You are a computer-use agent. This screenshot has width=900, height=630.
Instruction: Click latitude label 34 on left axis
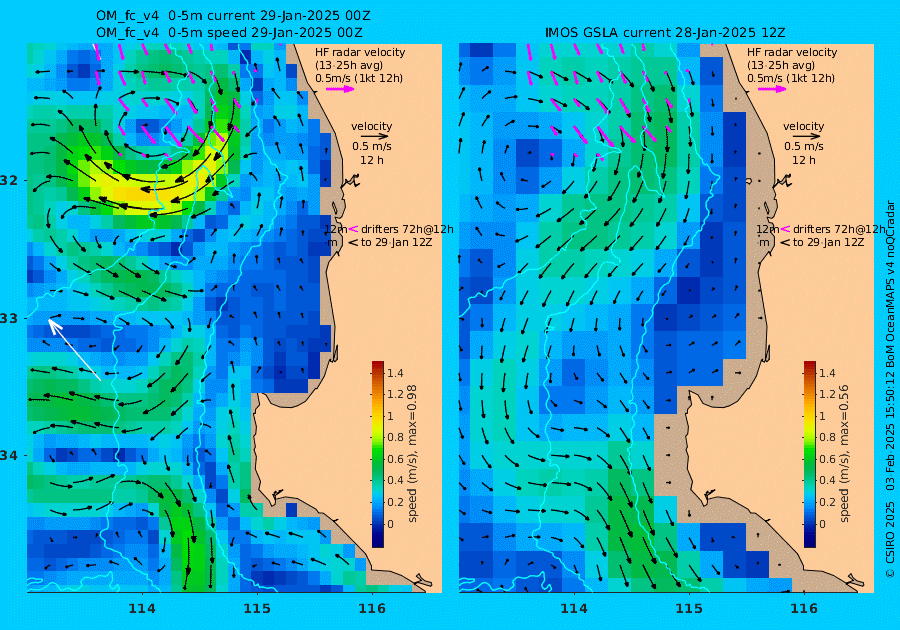point(9,456)
